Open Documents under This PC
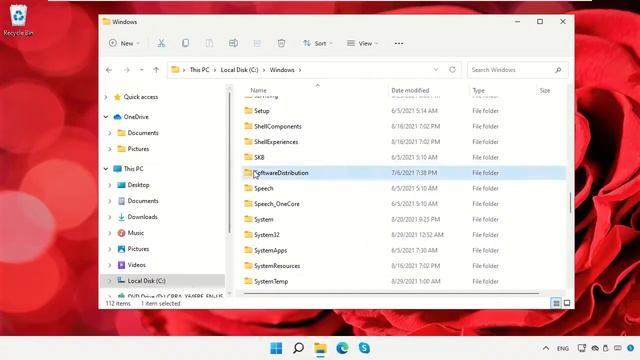 point(142,201)
